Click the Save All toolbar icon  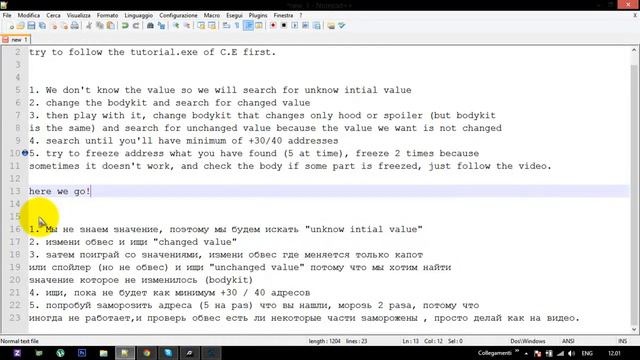tap(42, 26)
